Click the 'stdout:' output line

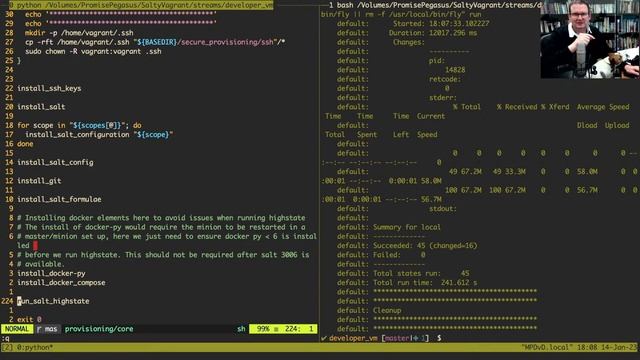(443, 209)
